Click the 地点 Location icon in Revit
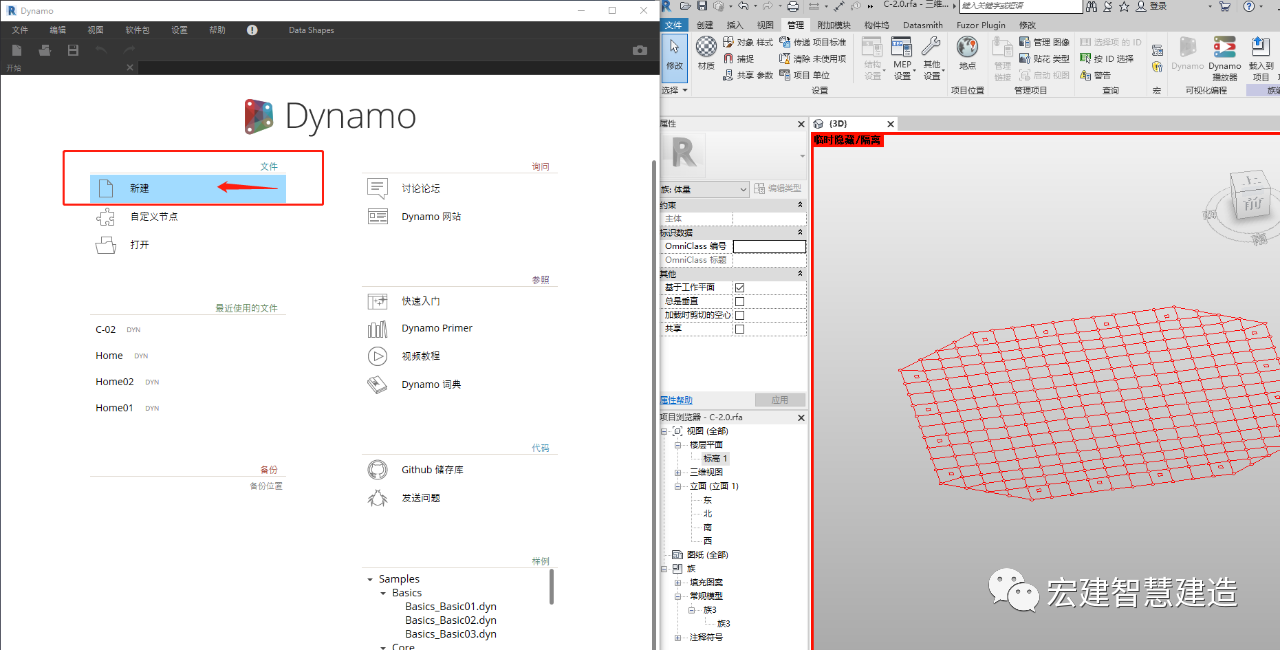The width and height of the screenshot is (1280, 650). pos(967,54)
